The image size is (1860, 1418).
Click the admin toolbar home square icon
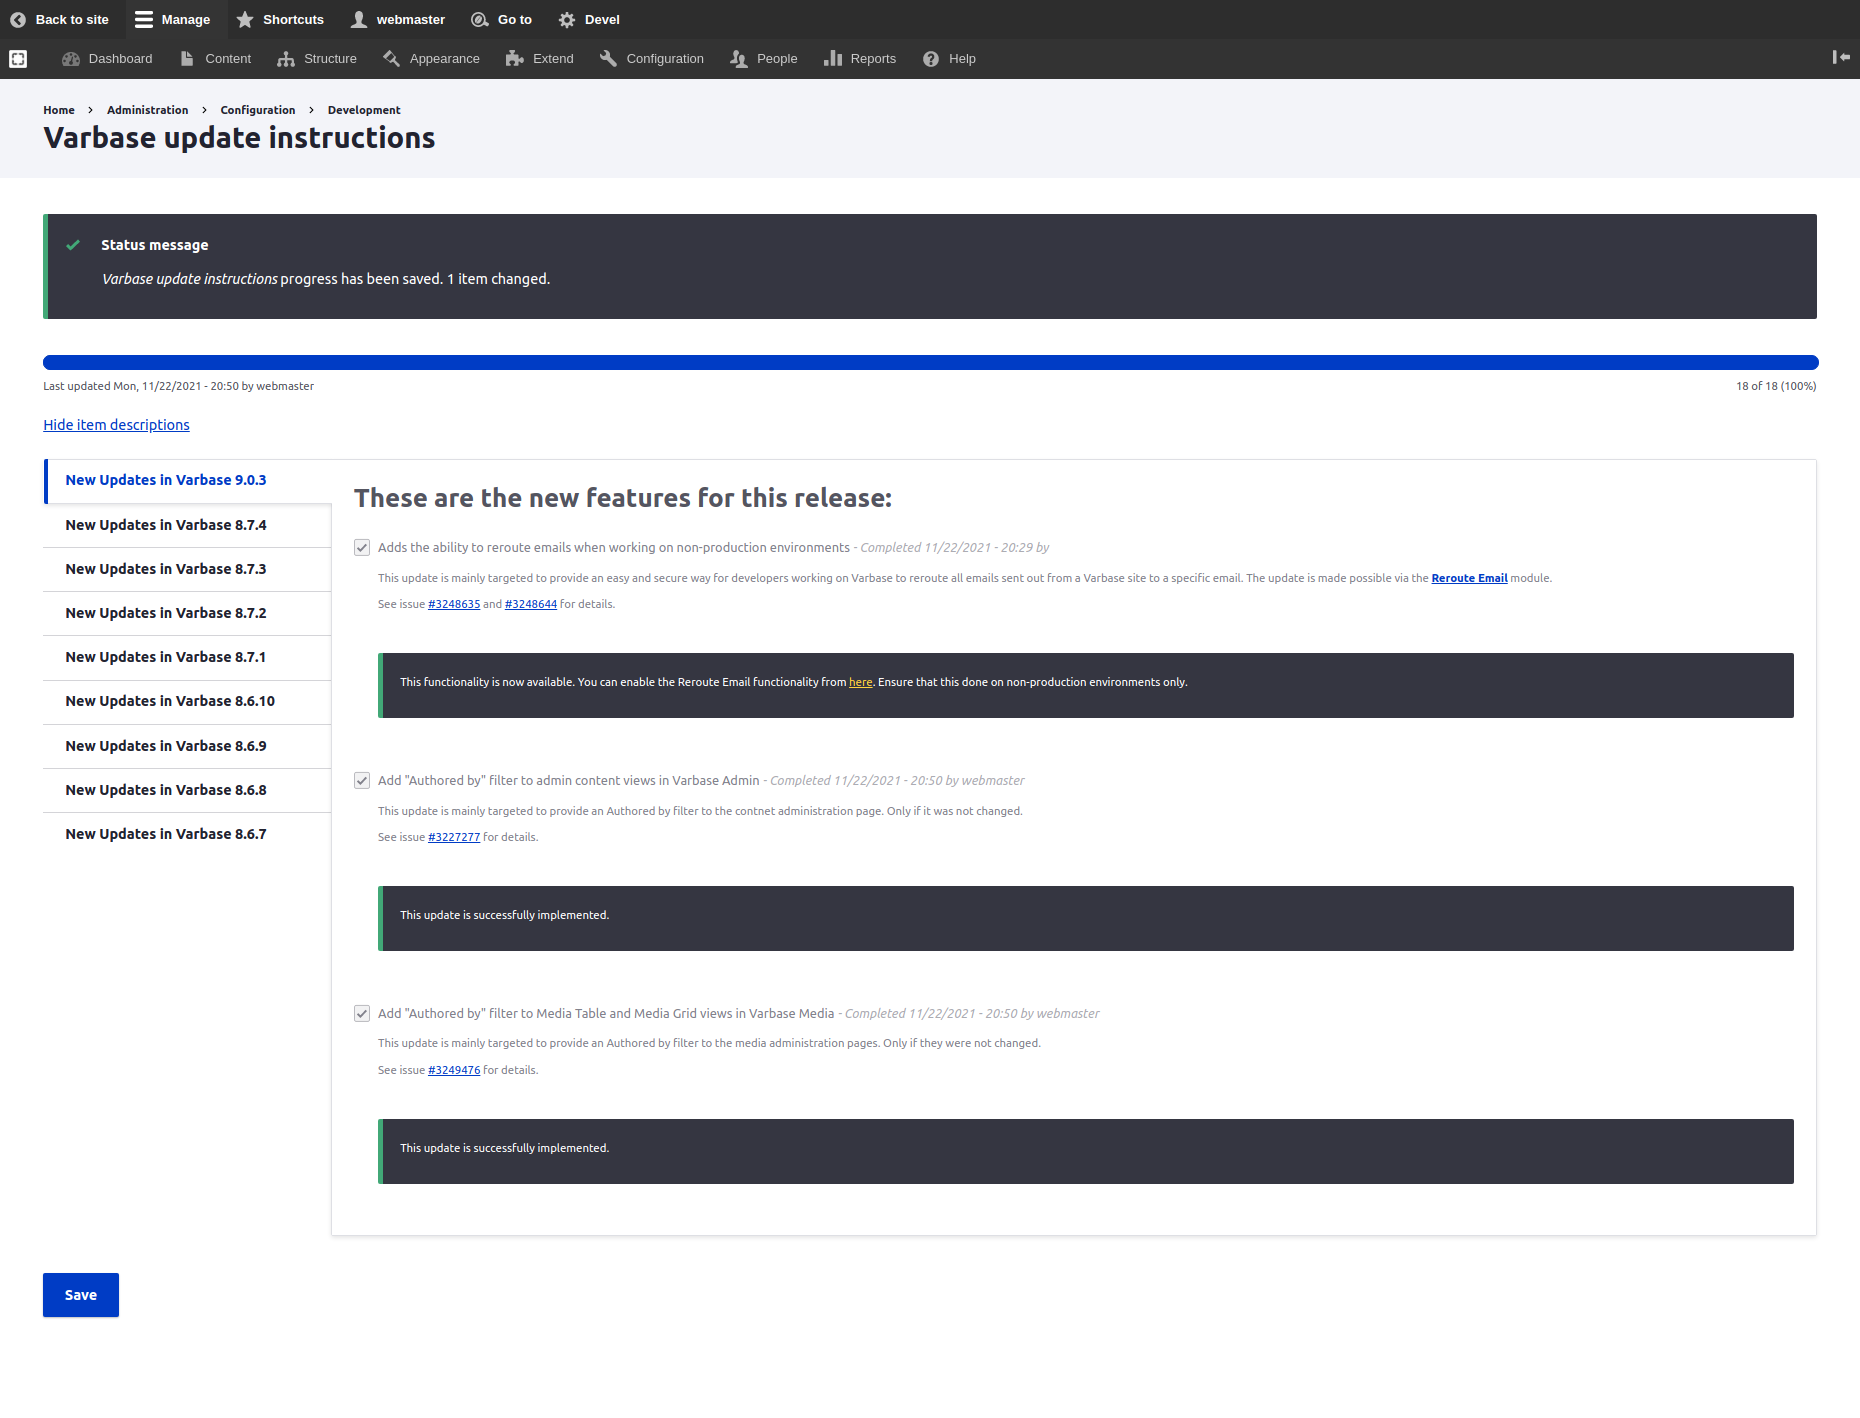coord(18,59)
